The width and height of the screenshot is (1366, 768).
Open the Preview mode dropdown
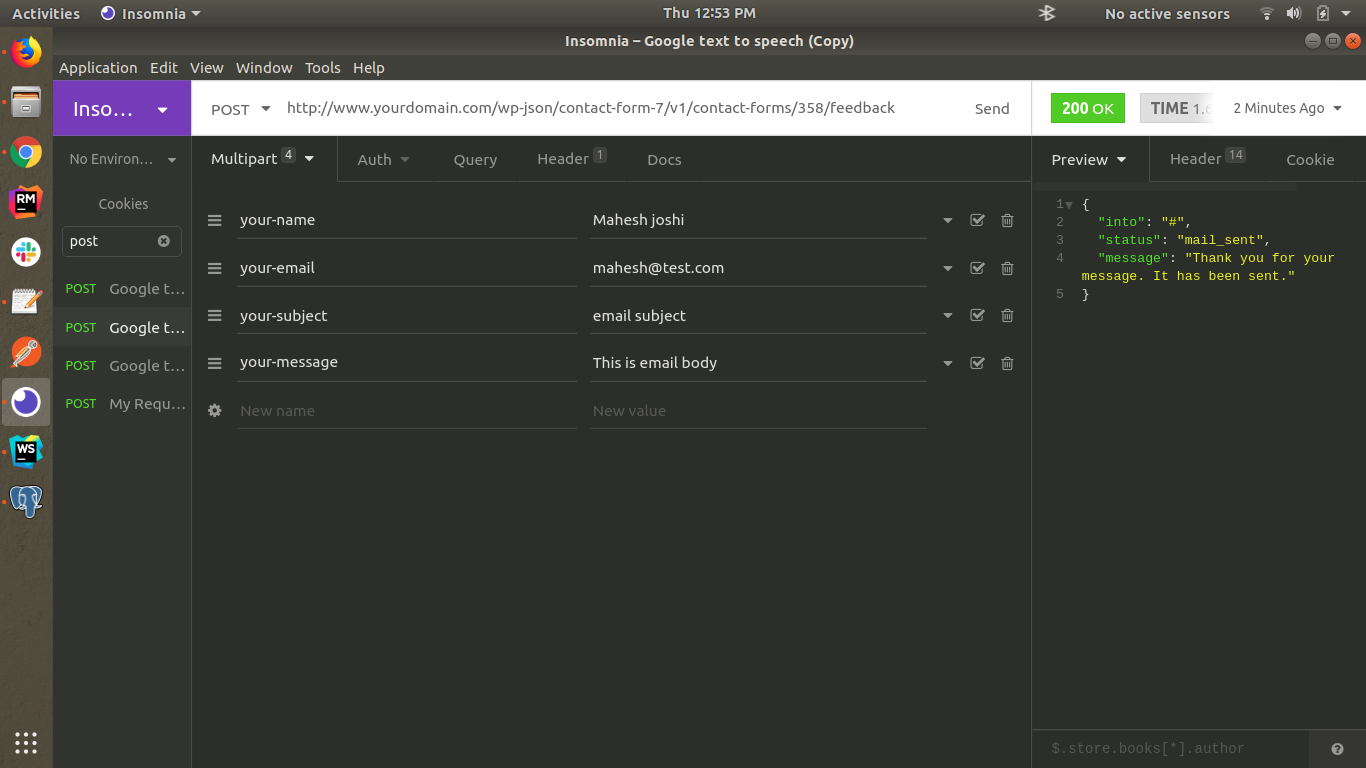(x=1089, y=160)
